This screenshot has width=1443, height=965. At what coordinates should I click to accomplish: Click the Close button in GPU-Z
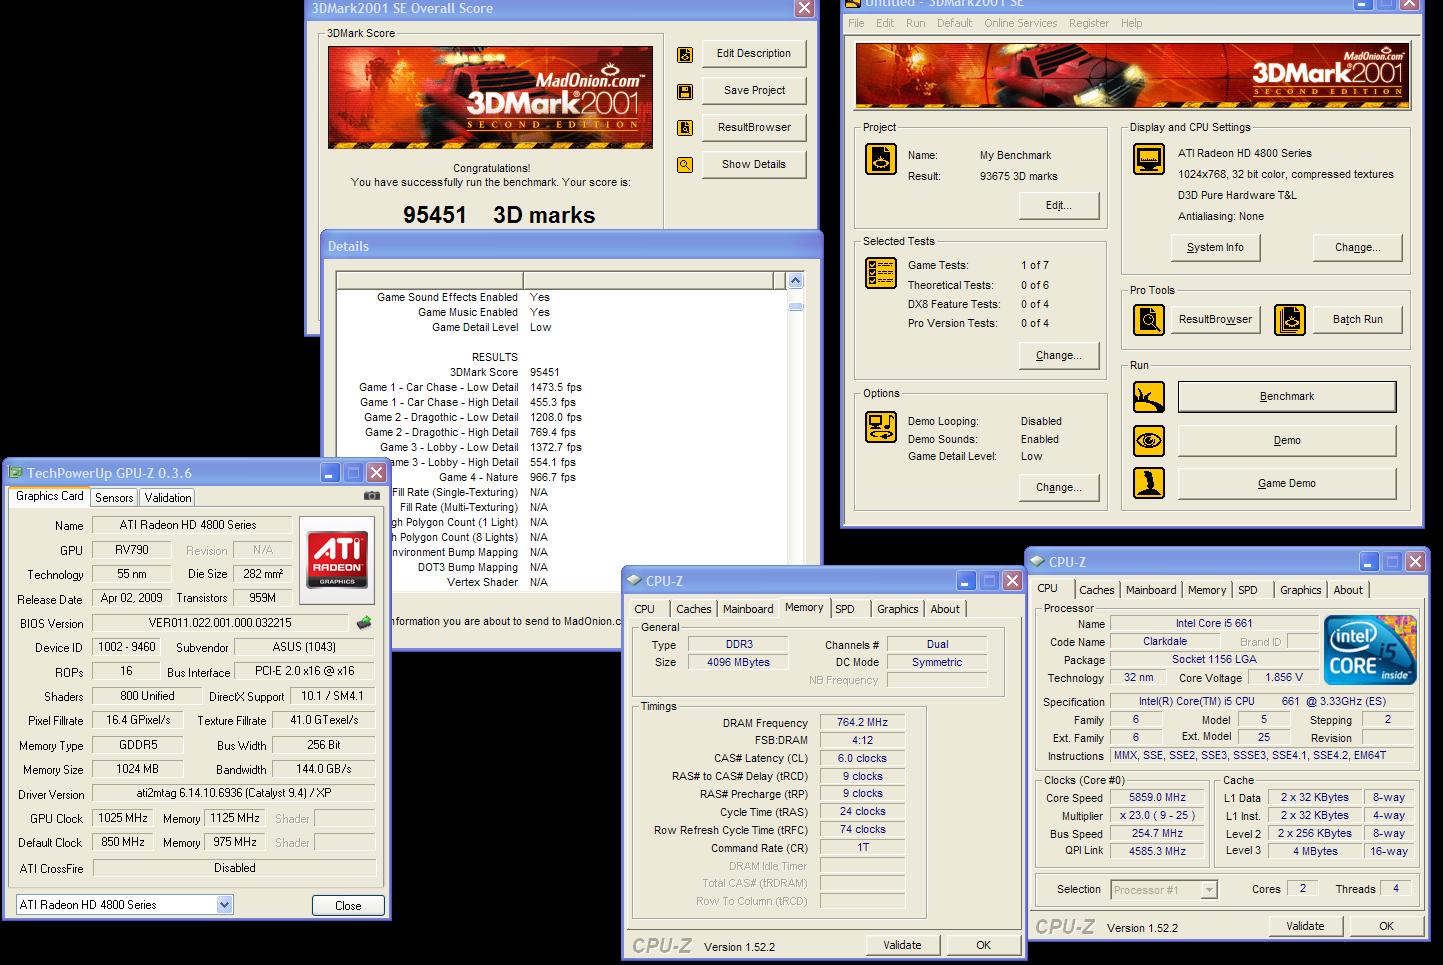(348, 905)
